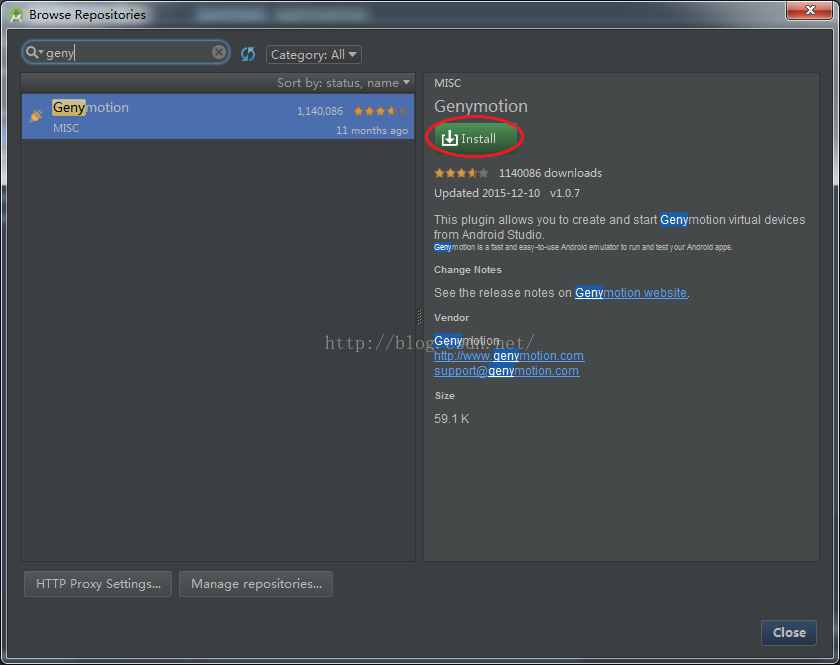
Task: Click the support@genymotion.com email link
Action: coord(506,371)
